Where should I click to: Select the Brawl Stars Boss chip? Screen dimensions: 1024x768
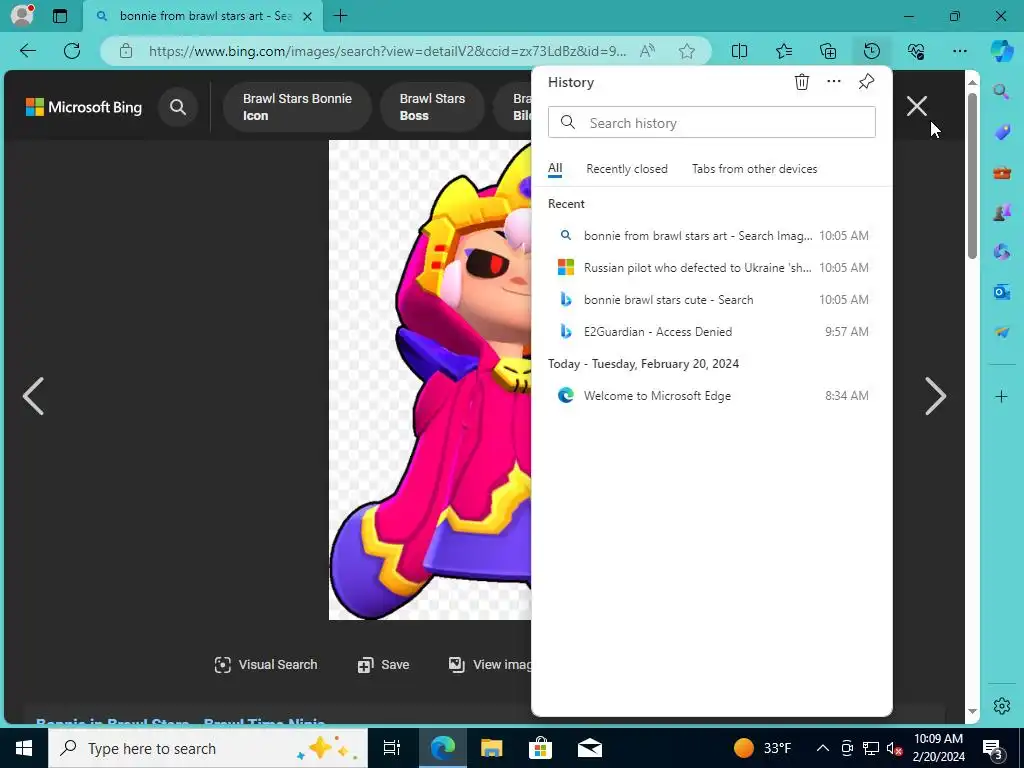[x=432, y=107]
